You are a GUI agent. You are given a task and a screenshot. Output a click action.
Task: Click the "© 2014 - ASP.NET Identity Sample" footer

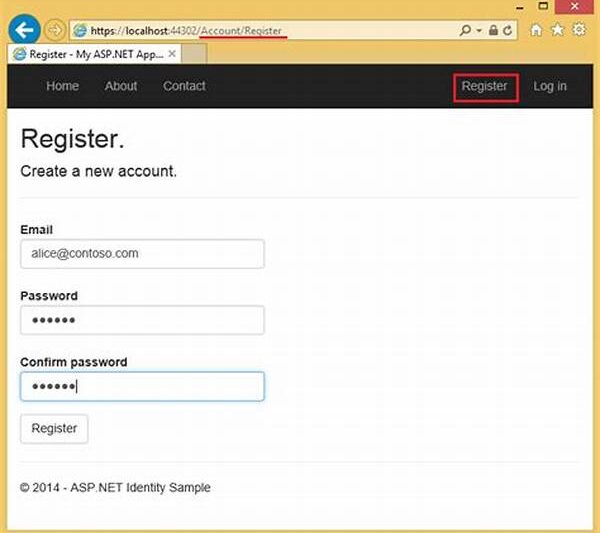pyautogui.click(x=115, y=487)
